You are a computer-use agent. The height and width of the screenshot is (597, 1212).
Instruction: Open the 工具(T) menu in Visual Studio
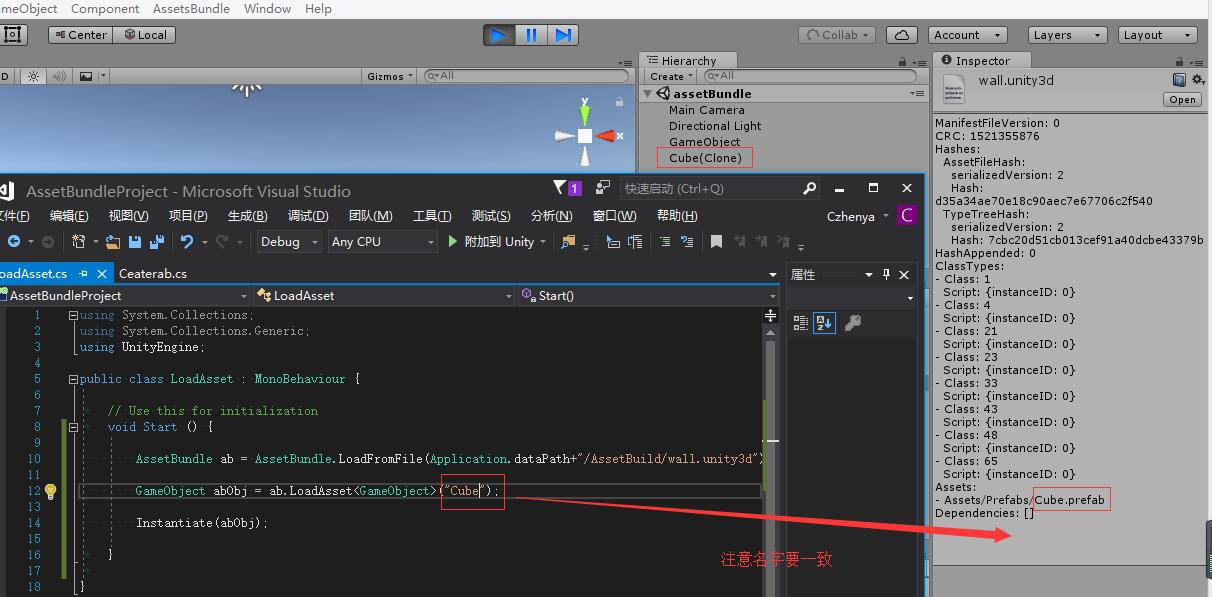(432, 216)
